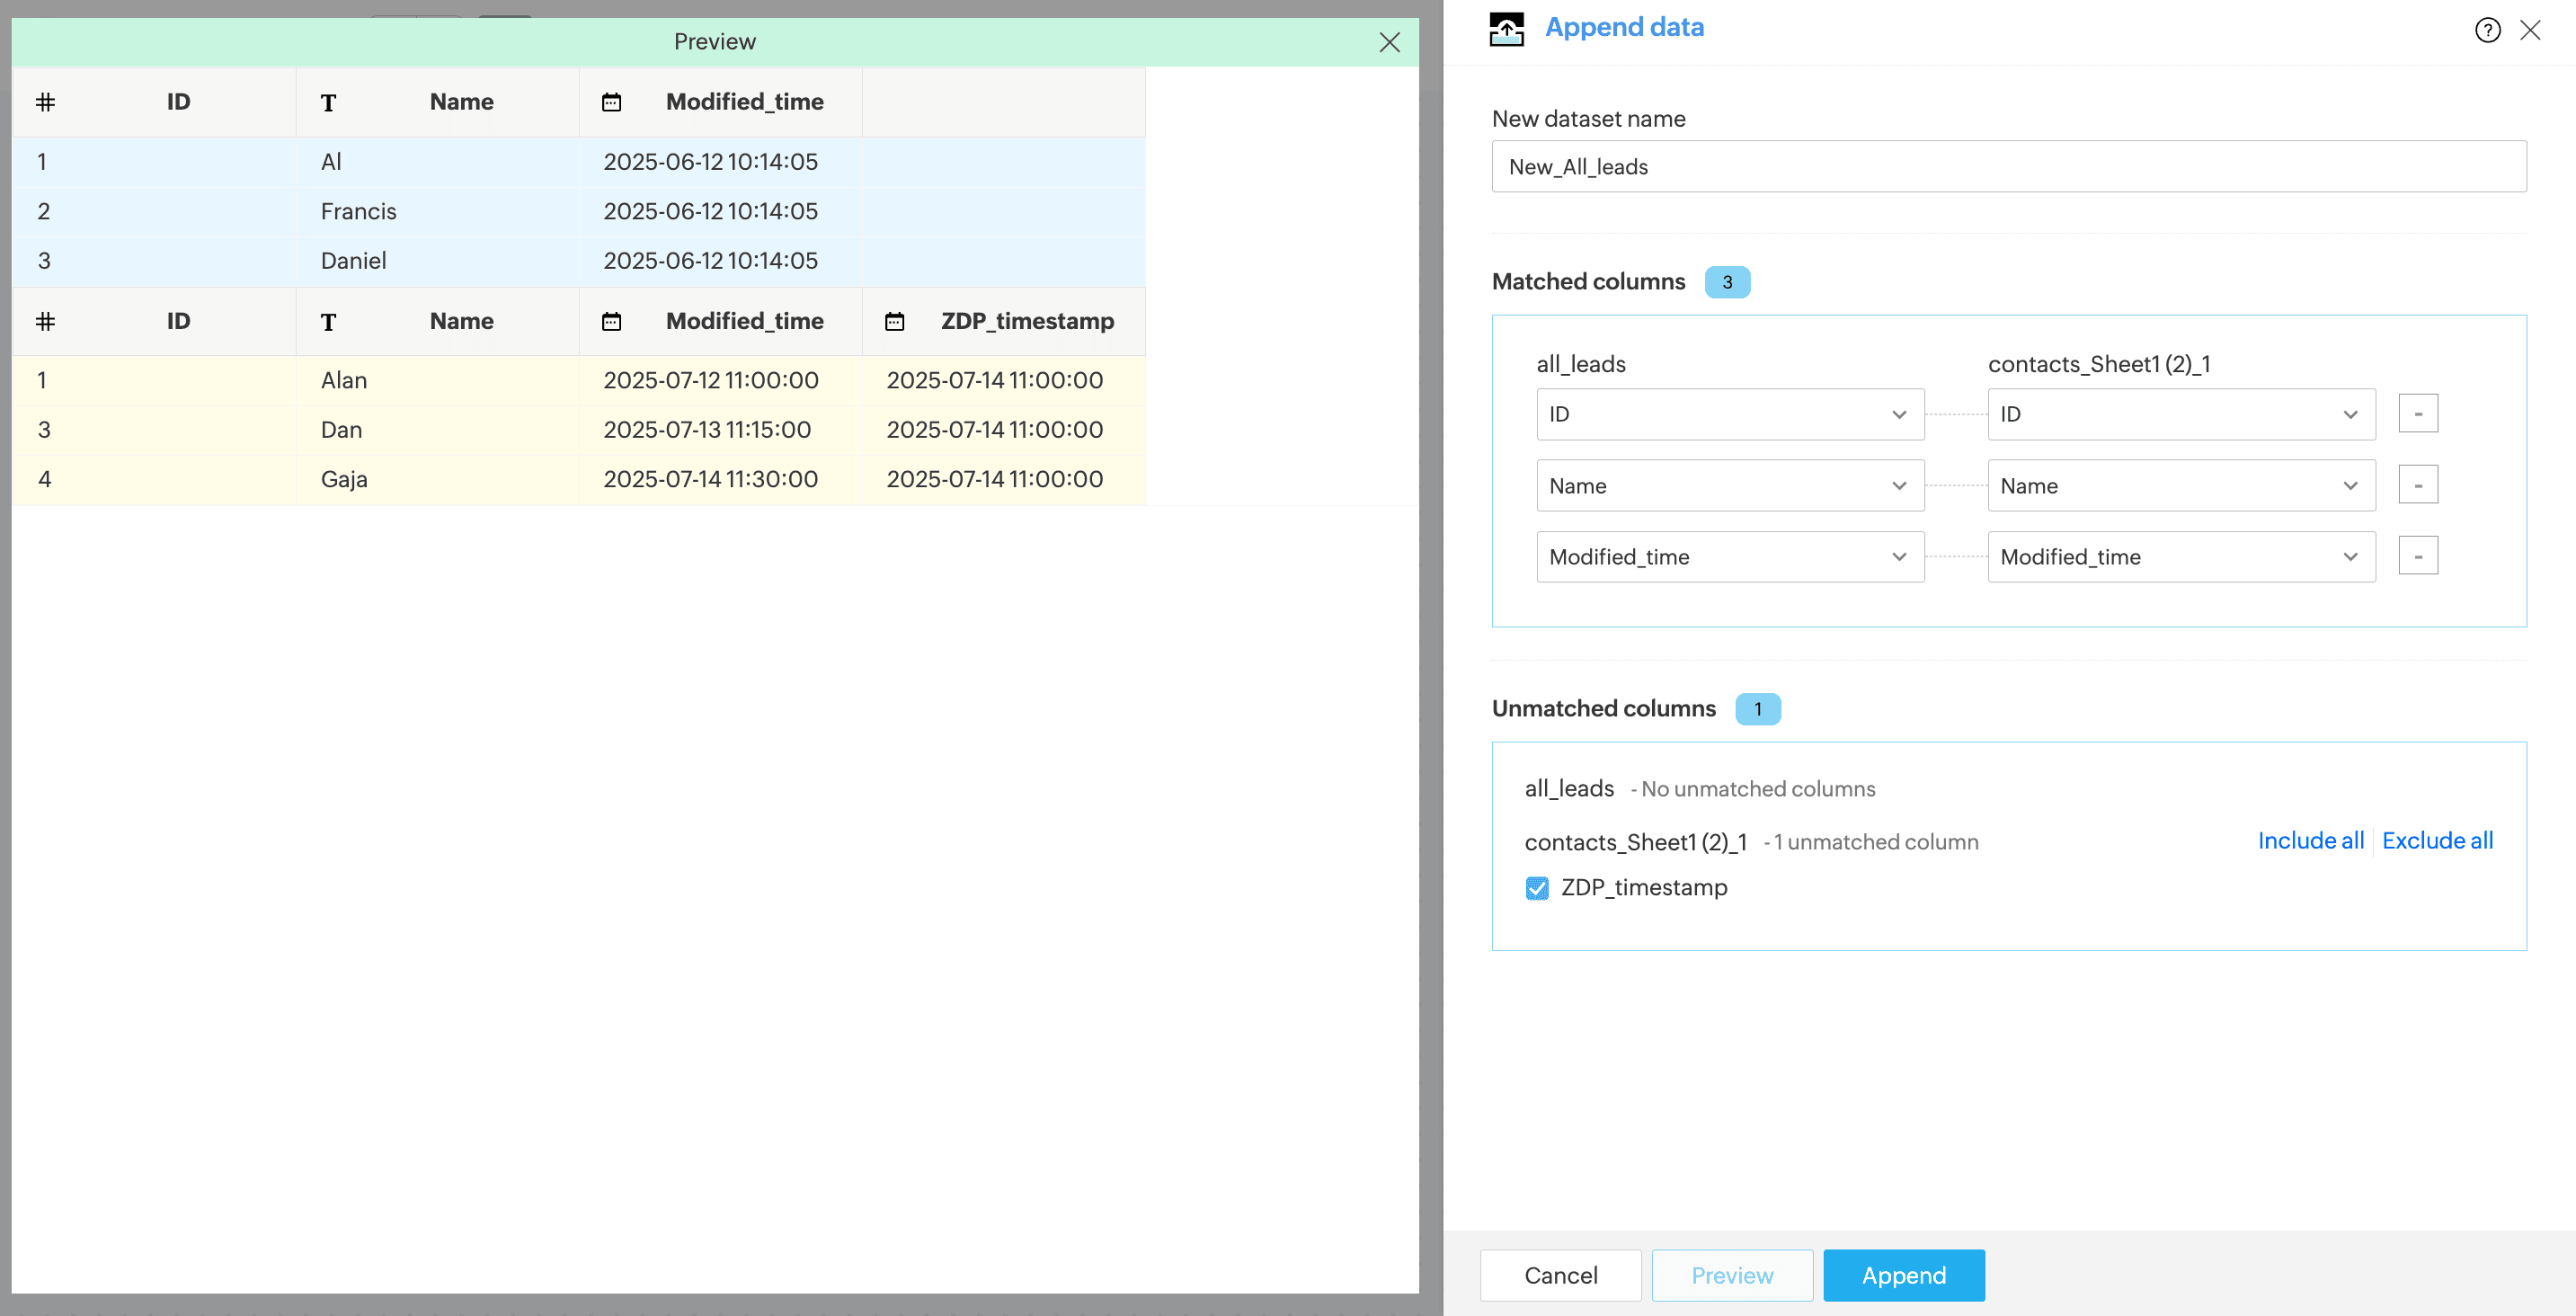Click the hash icon in top ID header
This screenshot has height=1316, width=2576.
tap(45, 102)
